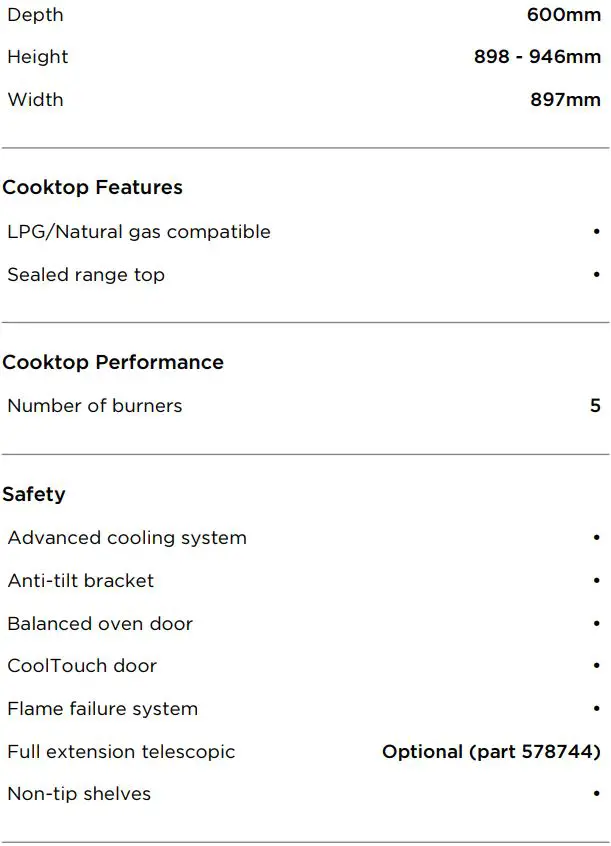Click the Optional (part 578744) text
This screenshot has width=611, height=846.
click(491, 752)
